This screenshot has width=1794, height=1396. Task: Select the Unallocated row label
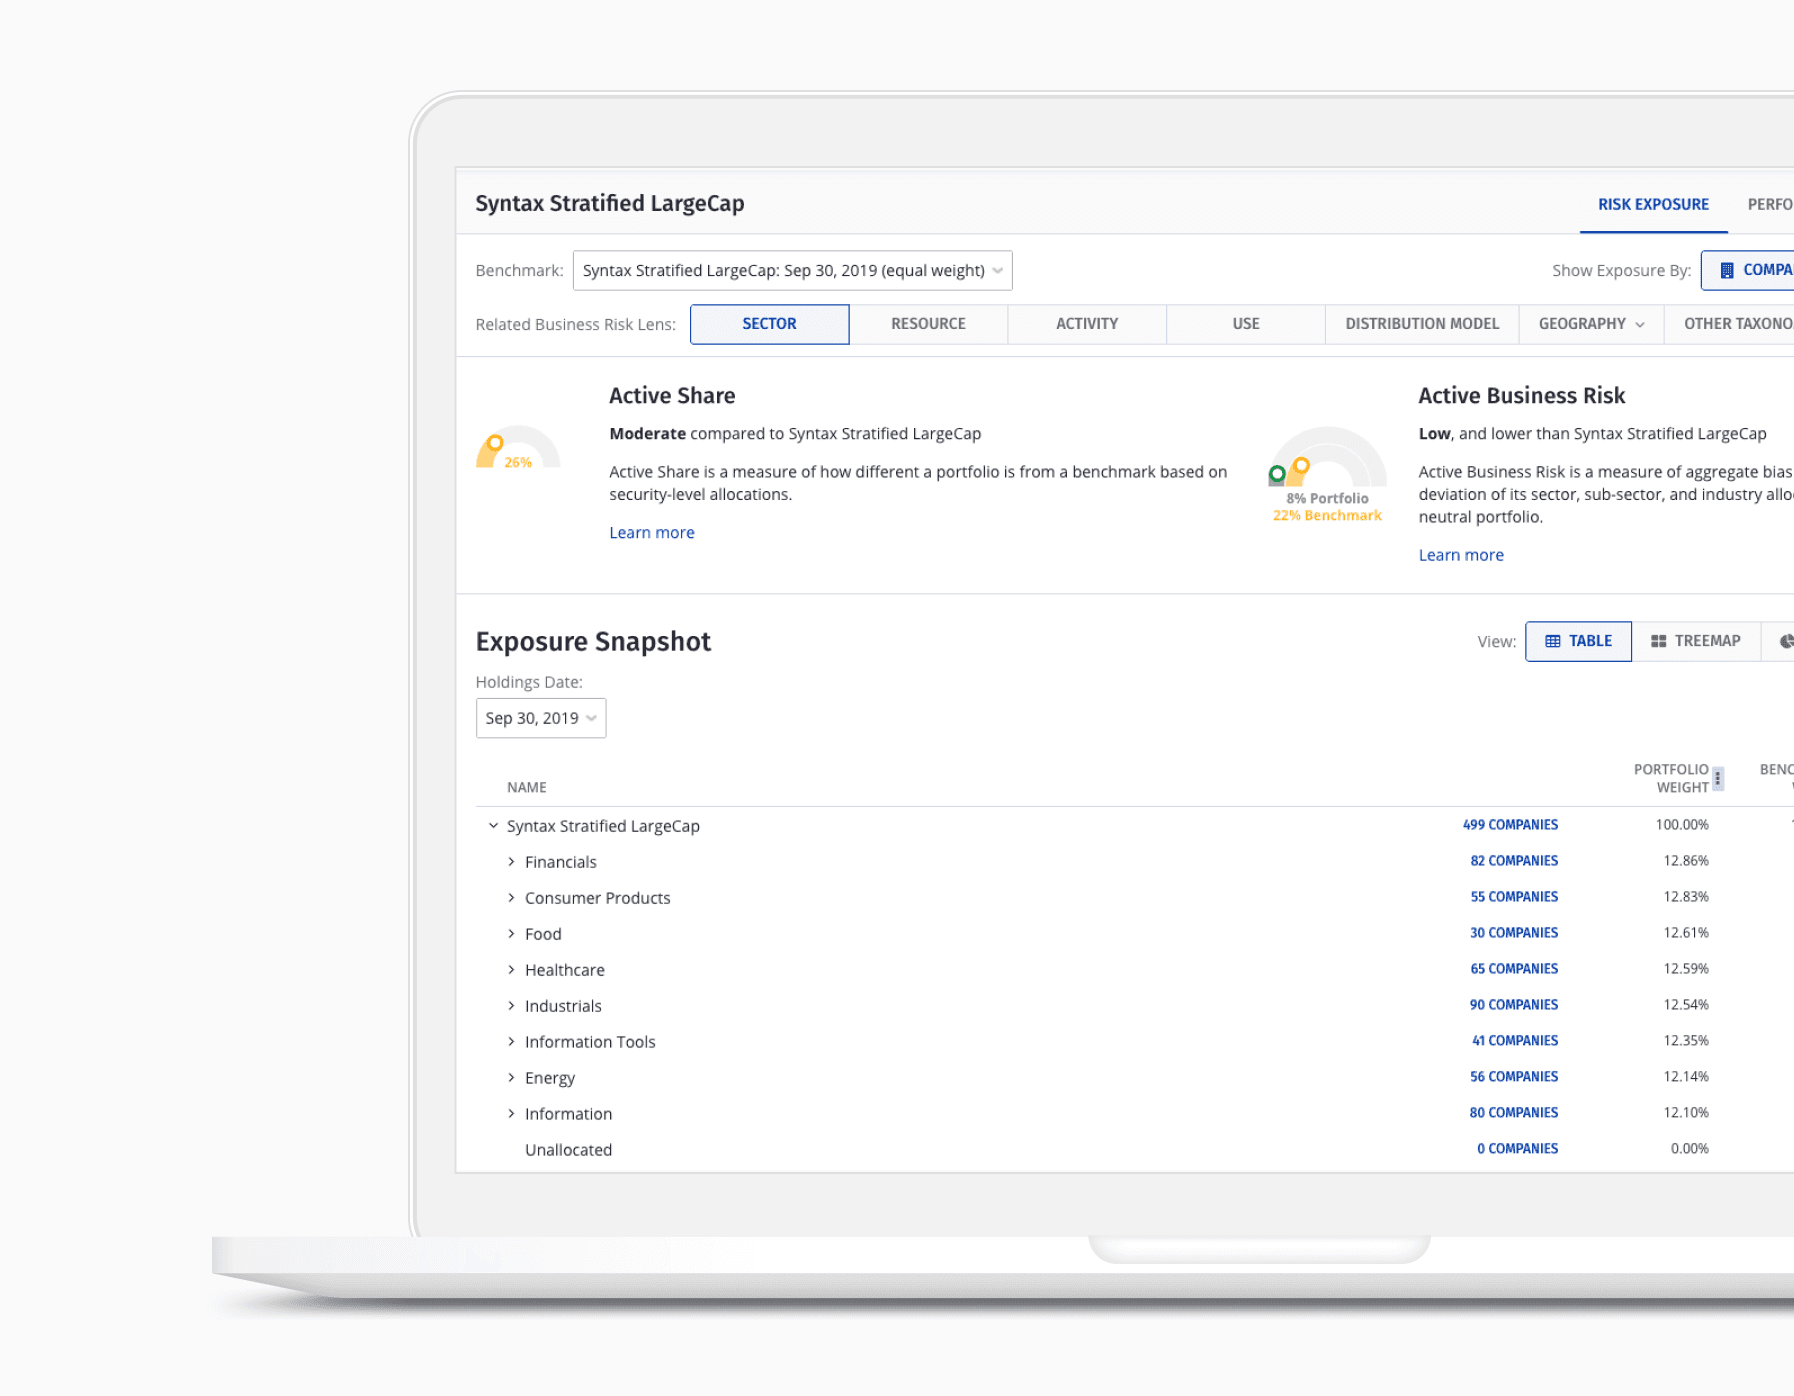click(568, 1150)
